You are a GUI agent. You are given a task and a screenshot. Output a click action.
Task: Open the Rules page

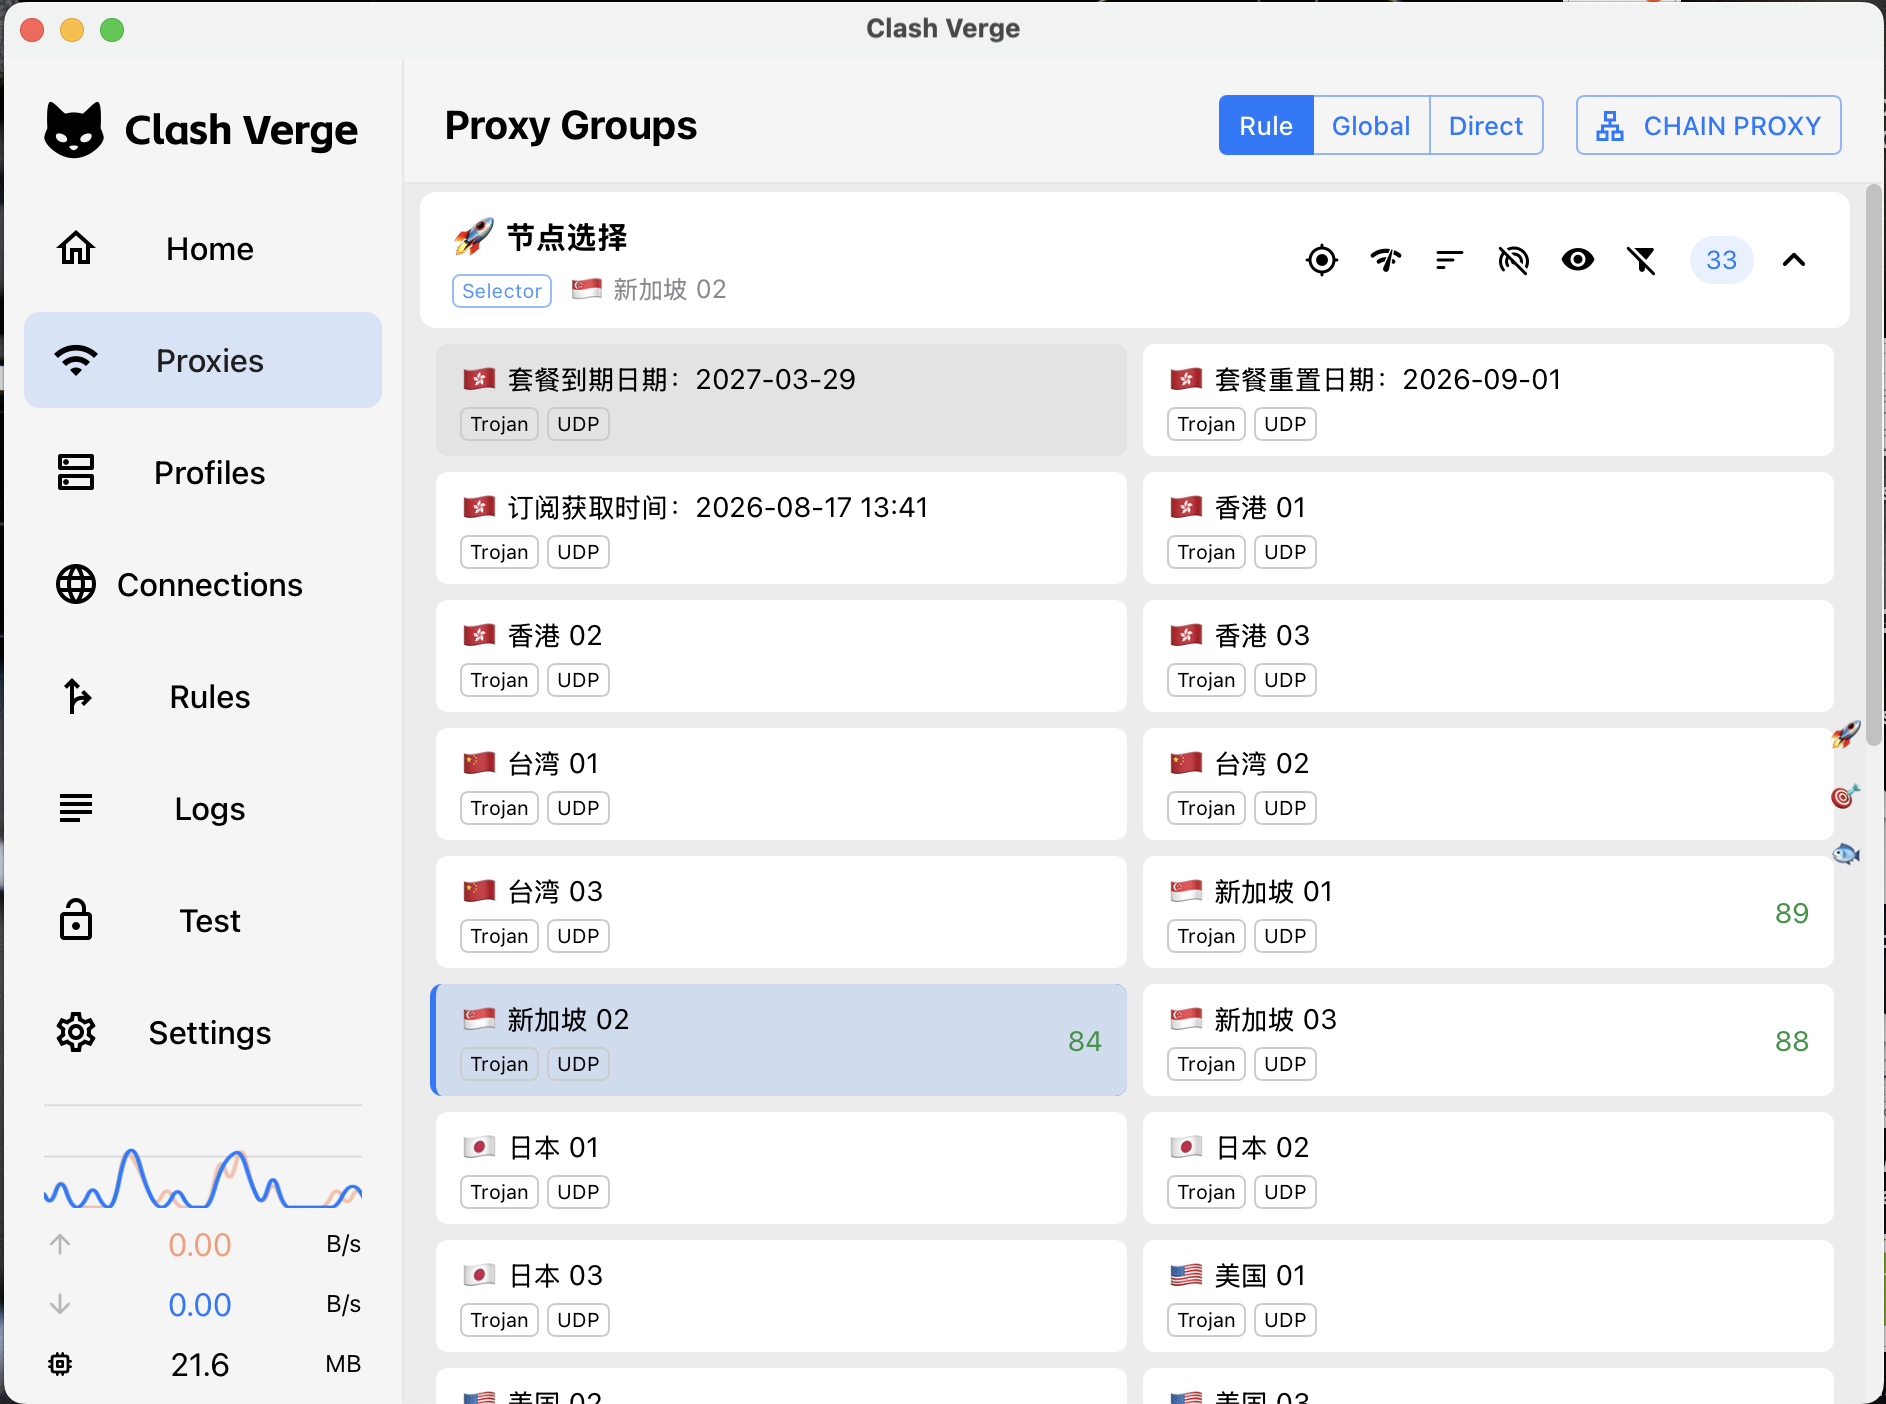[203, 696]
